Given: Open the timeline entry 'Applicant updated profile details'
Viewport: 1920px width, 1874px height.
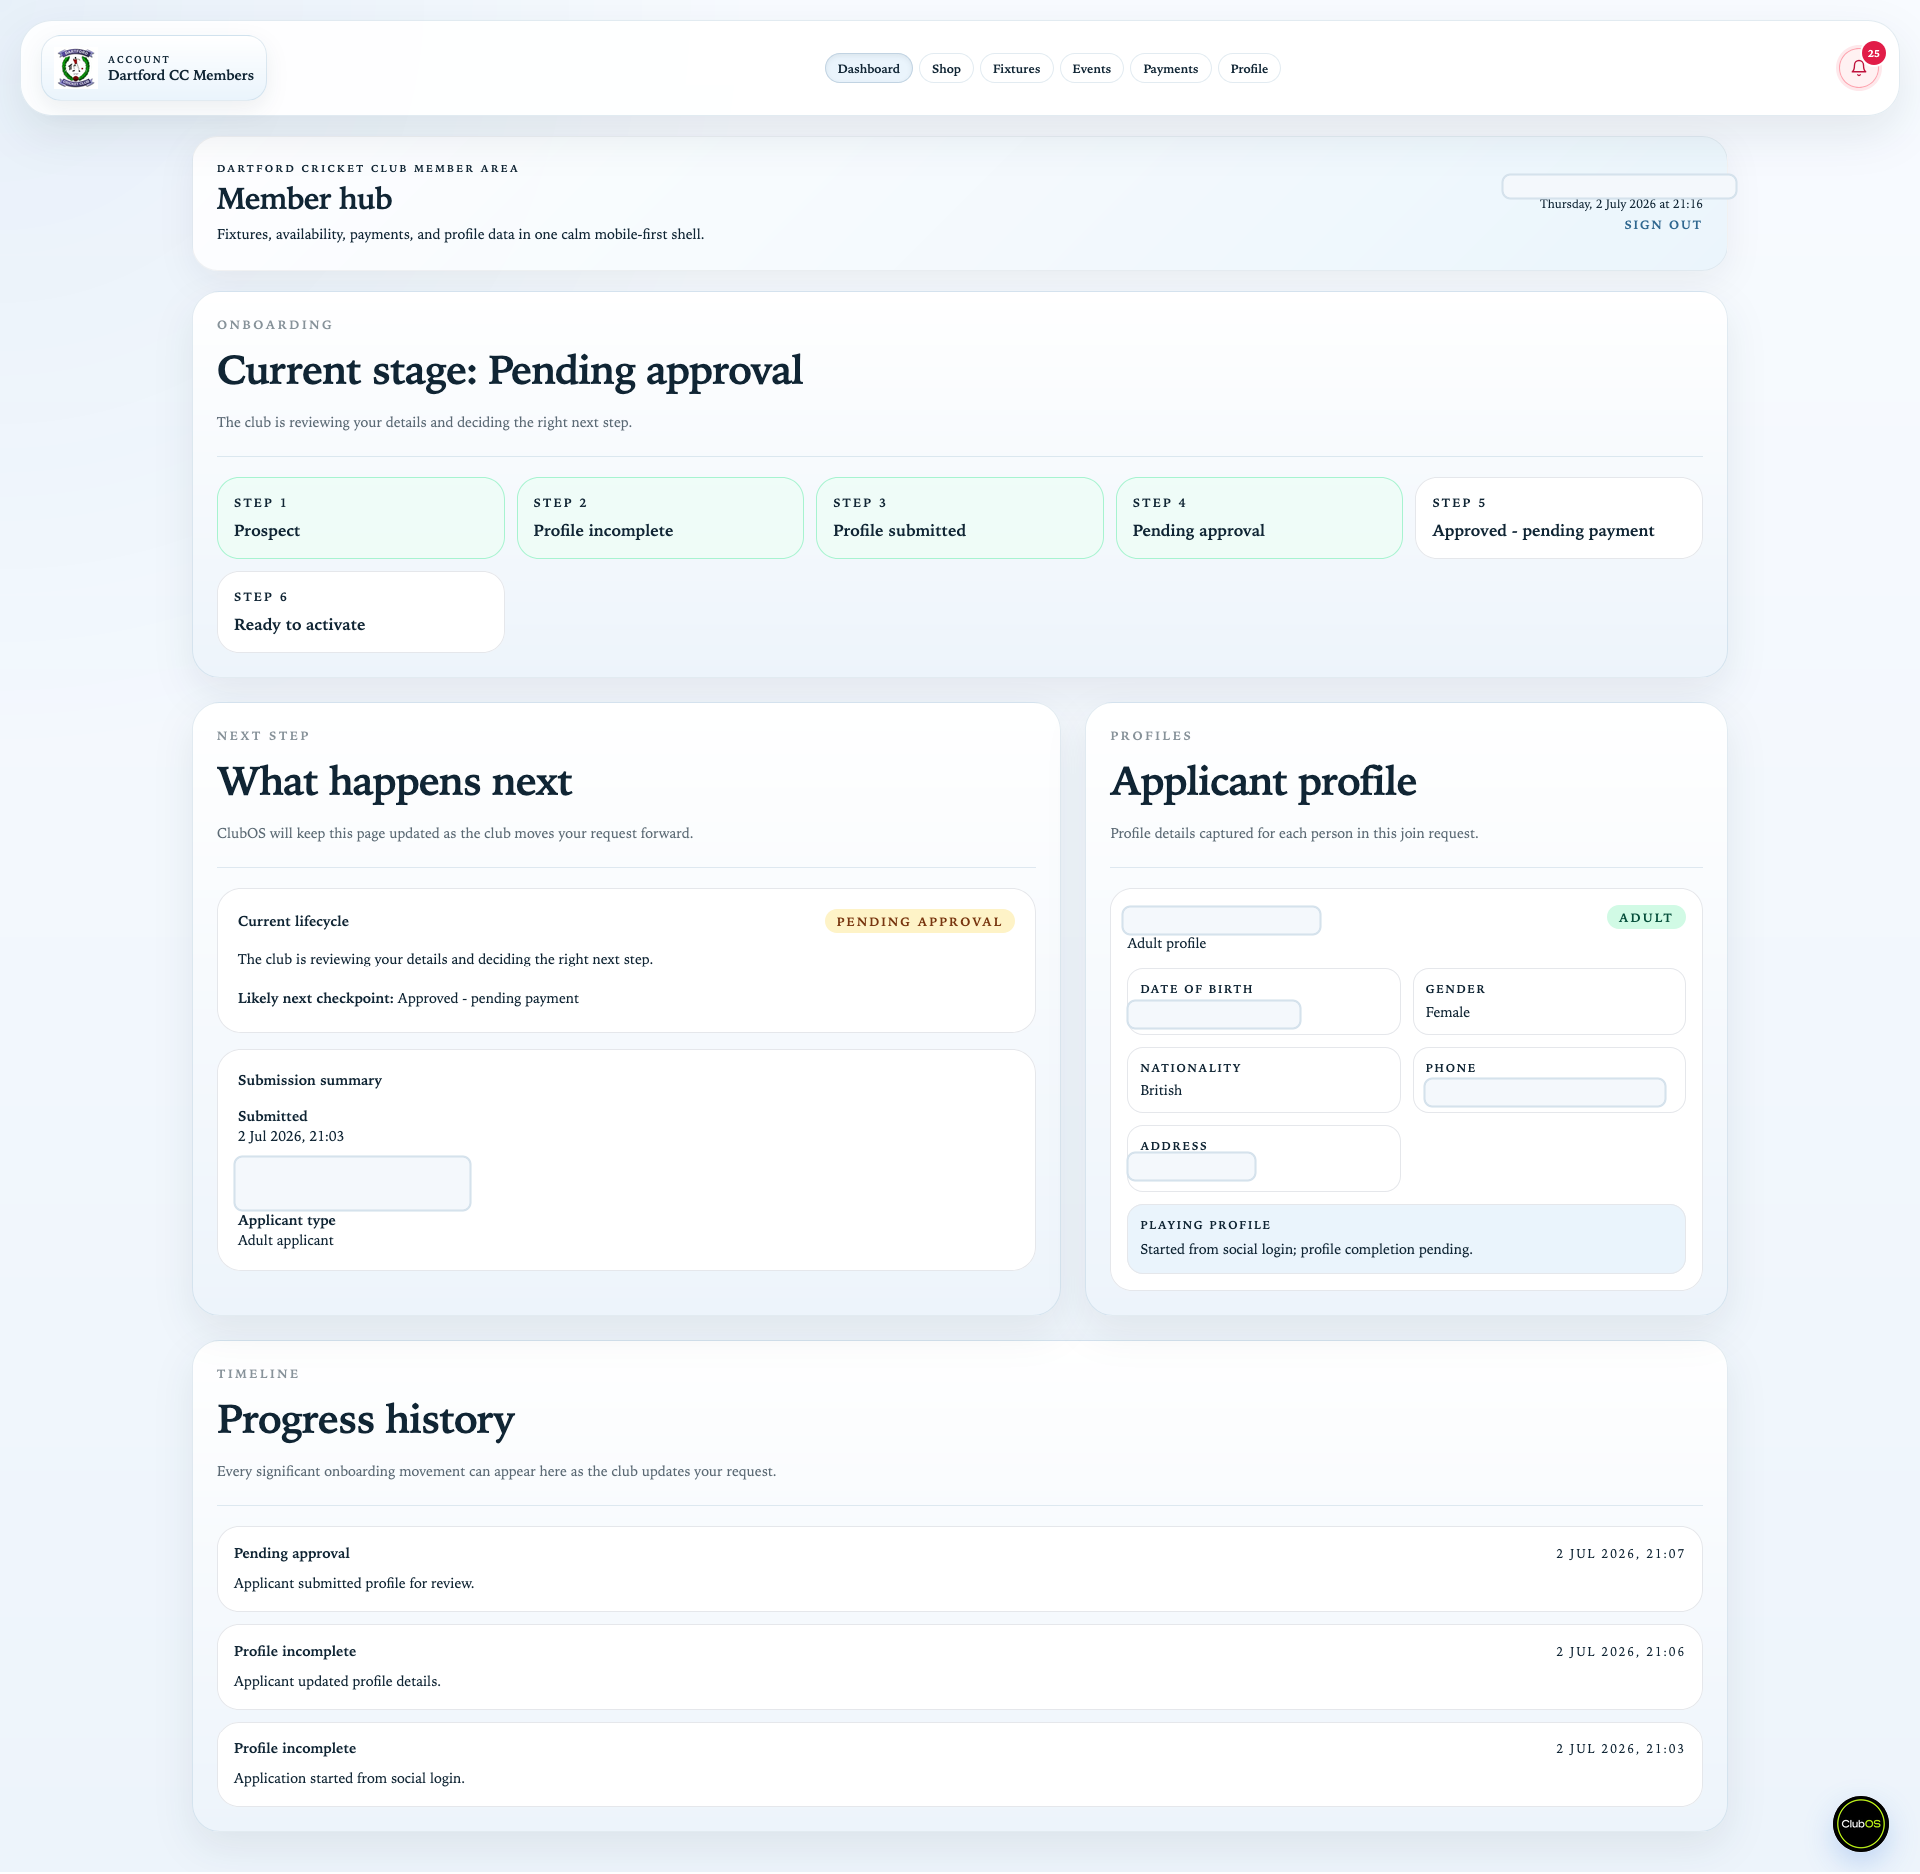Looking at the screenshot, I should [x=959, y=1666].
